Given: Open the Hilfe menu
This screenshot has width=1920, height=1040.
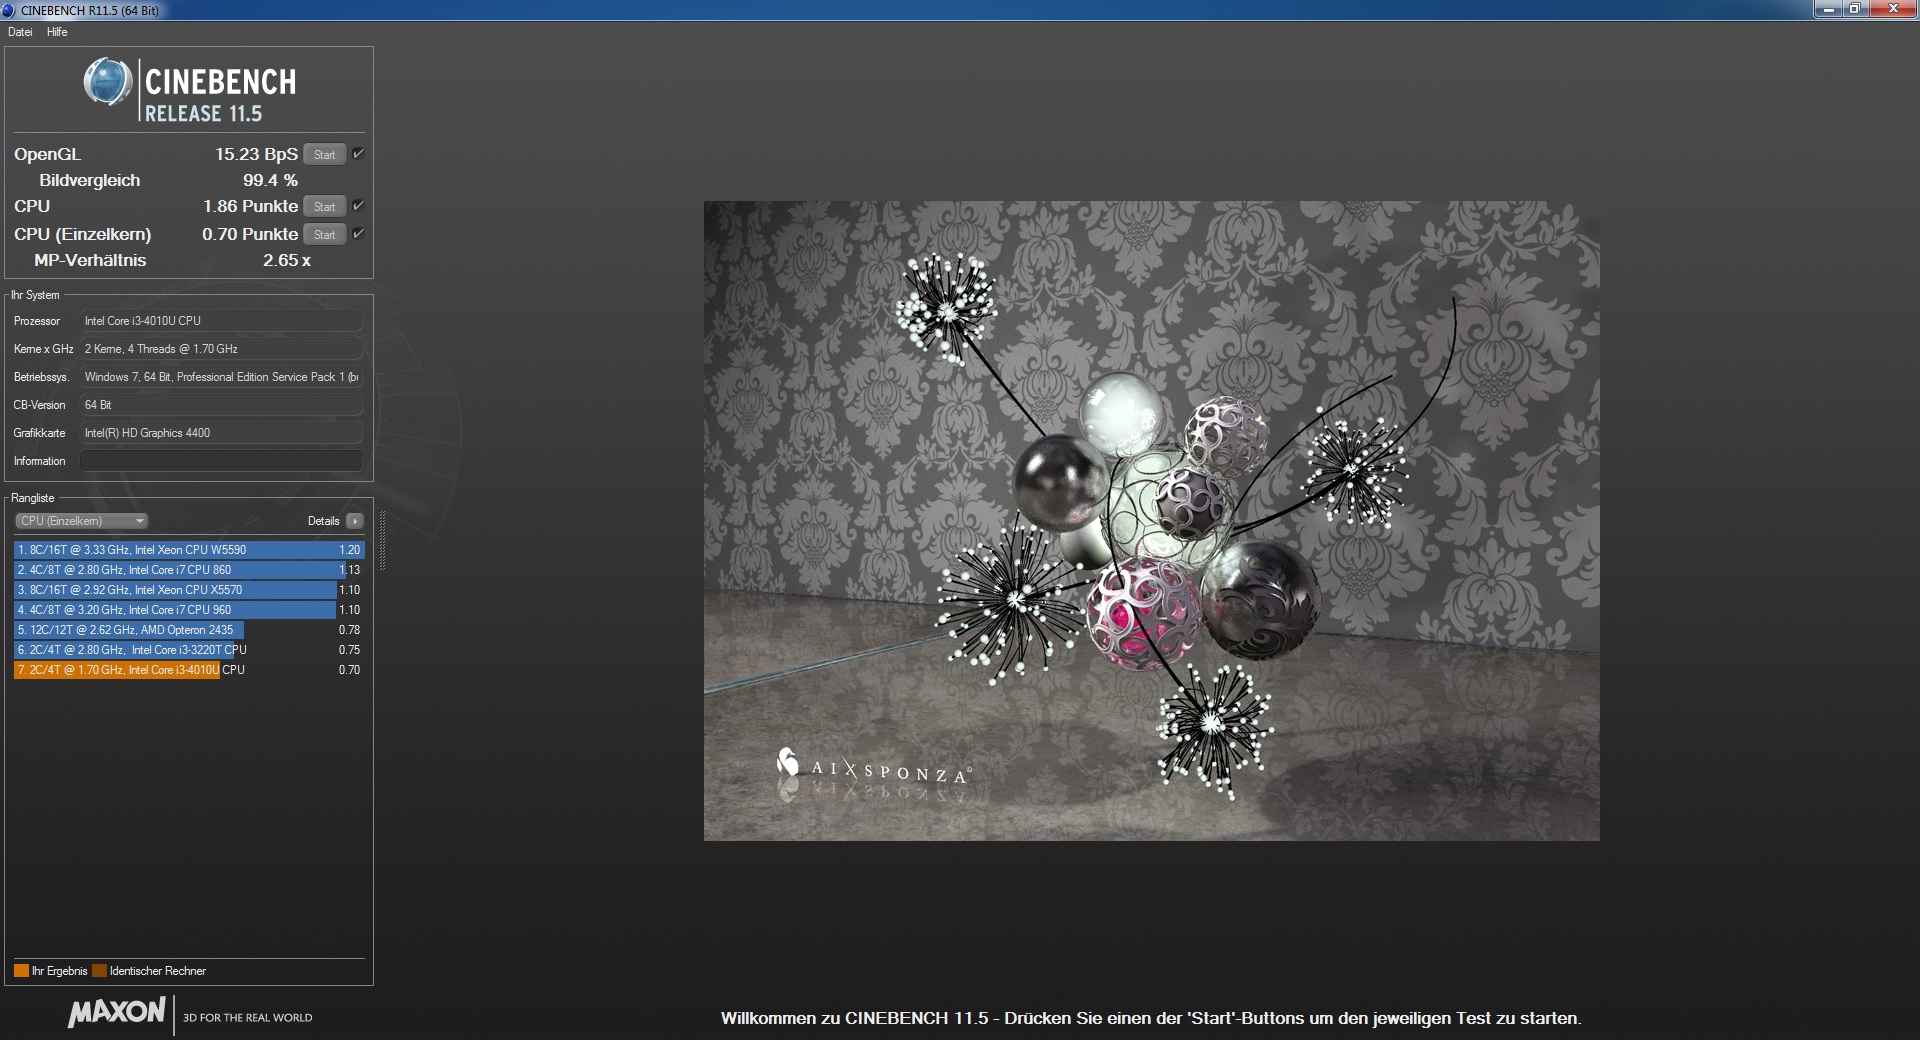Looking at the screenshot, I should (57, 32).
